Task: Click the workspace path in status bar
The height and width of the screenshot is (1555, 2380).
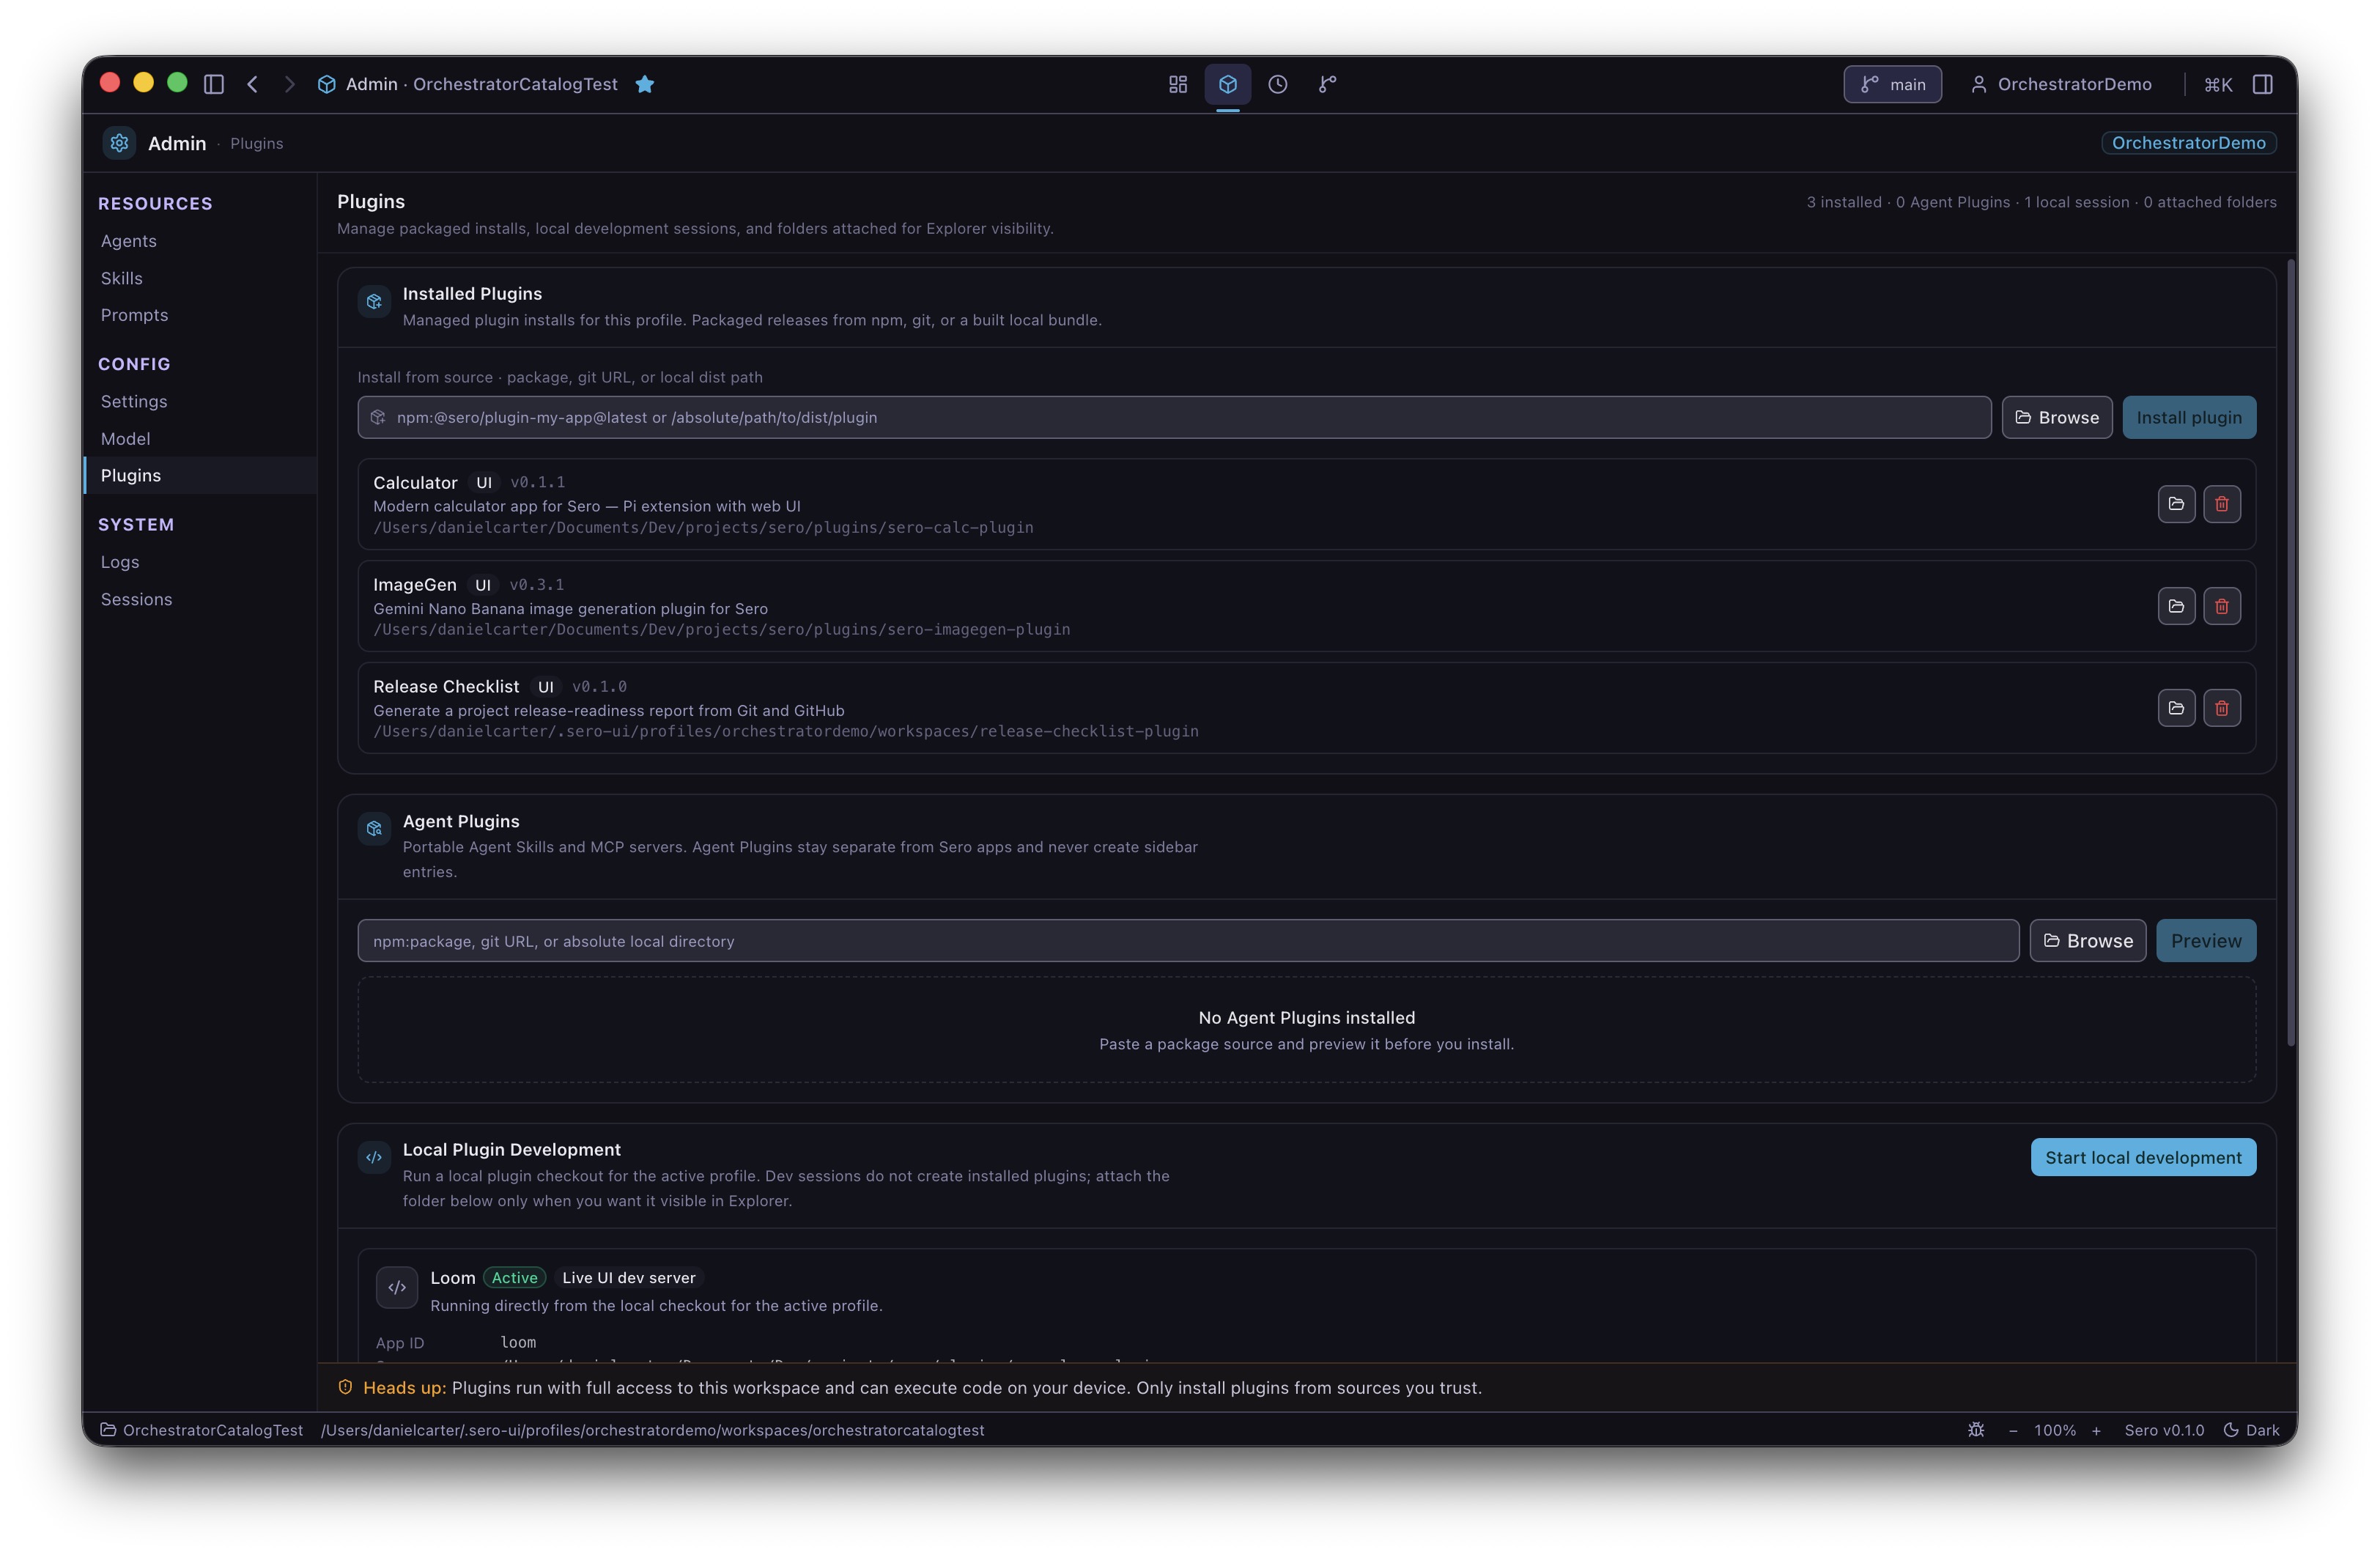Action: click(652, 1430)
